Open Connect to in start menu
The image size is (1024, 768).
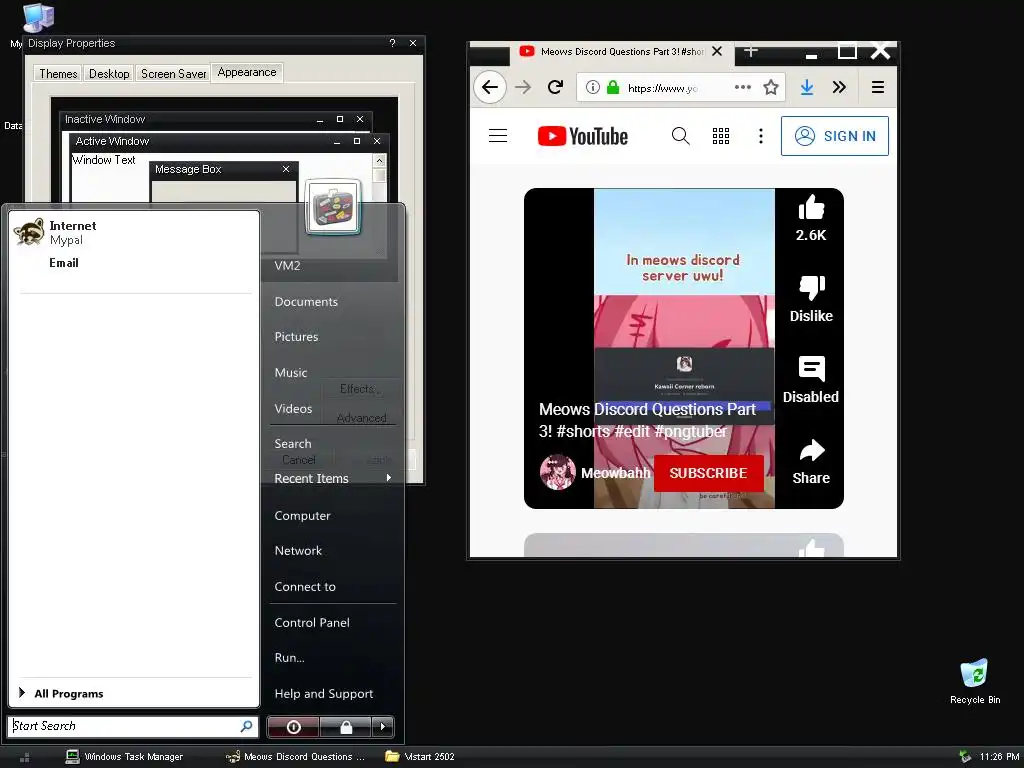pyautogui.click(x=305, y=587)
